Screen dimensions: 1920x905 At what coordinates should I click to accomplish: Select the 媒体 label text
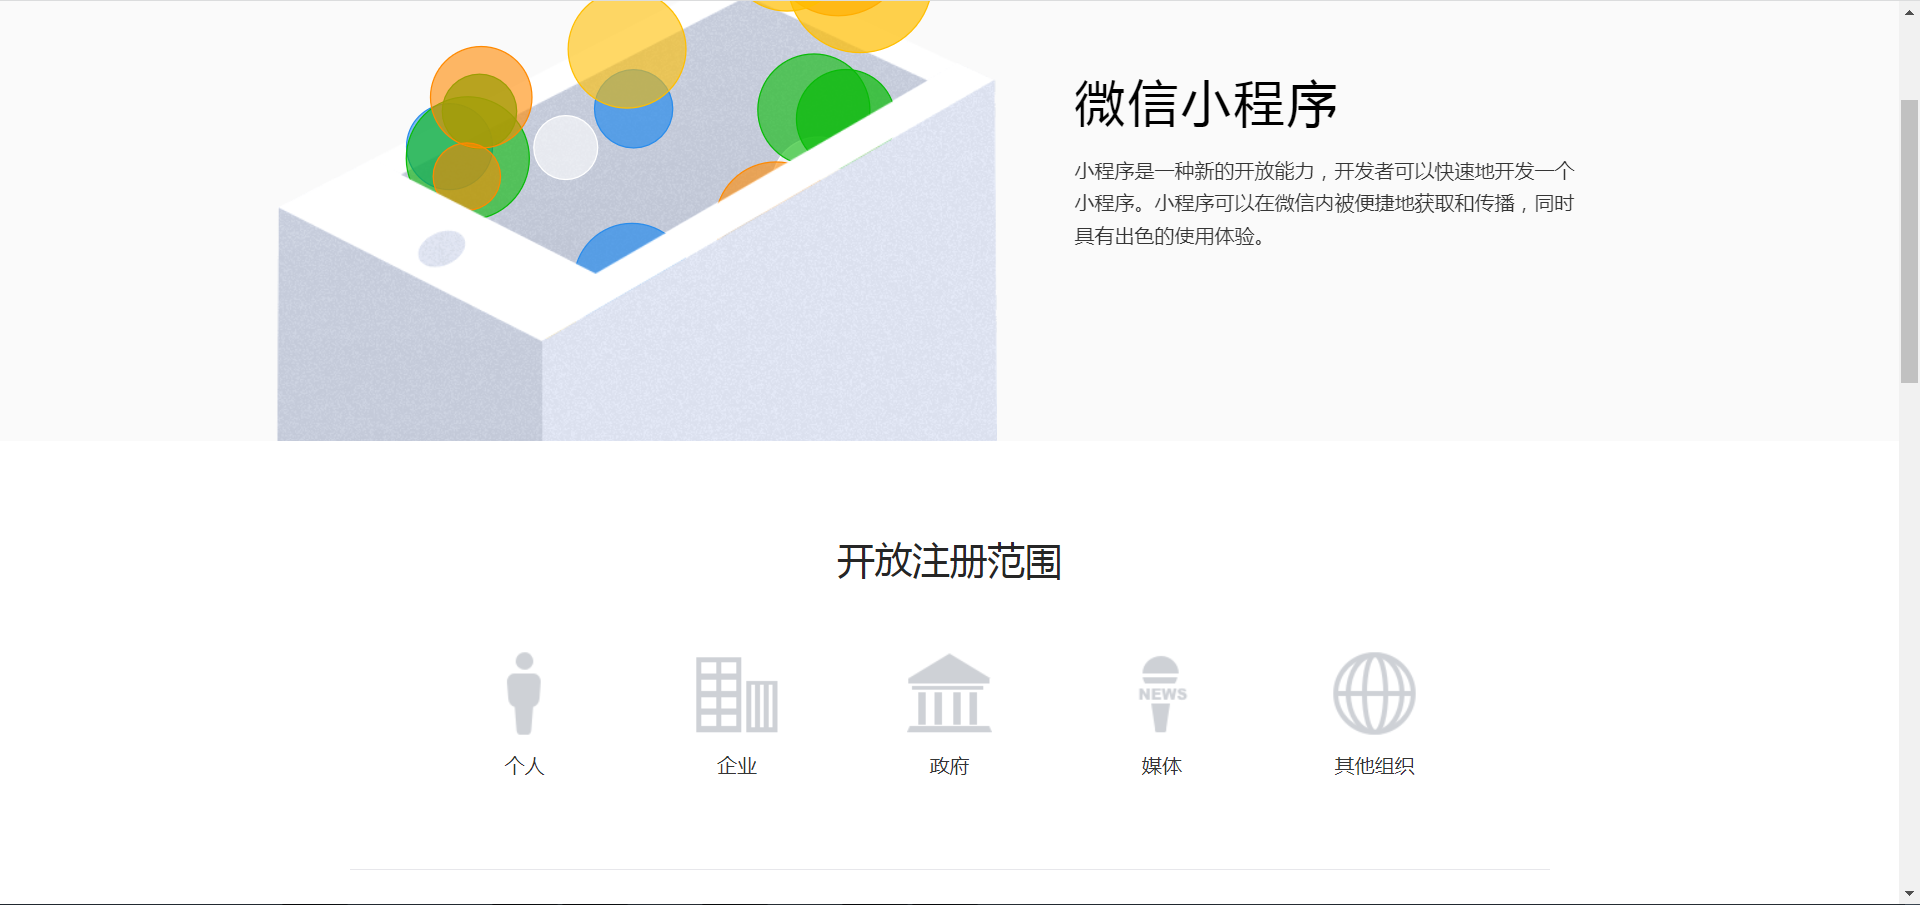(x=1161, y=766)
